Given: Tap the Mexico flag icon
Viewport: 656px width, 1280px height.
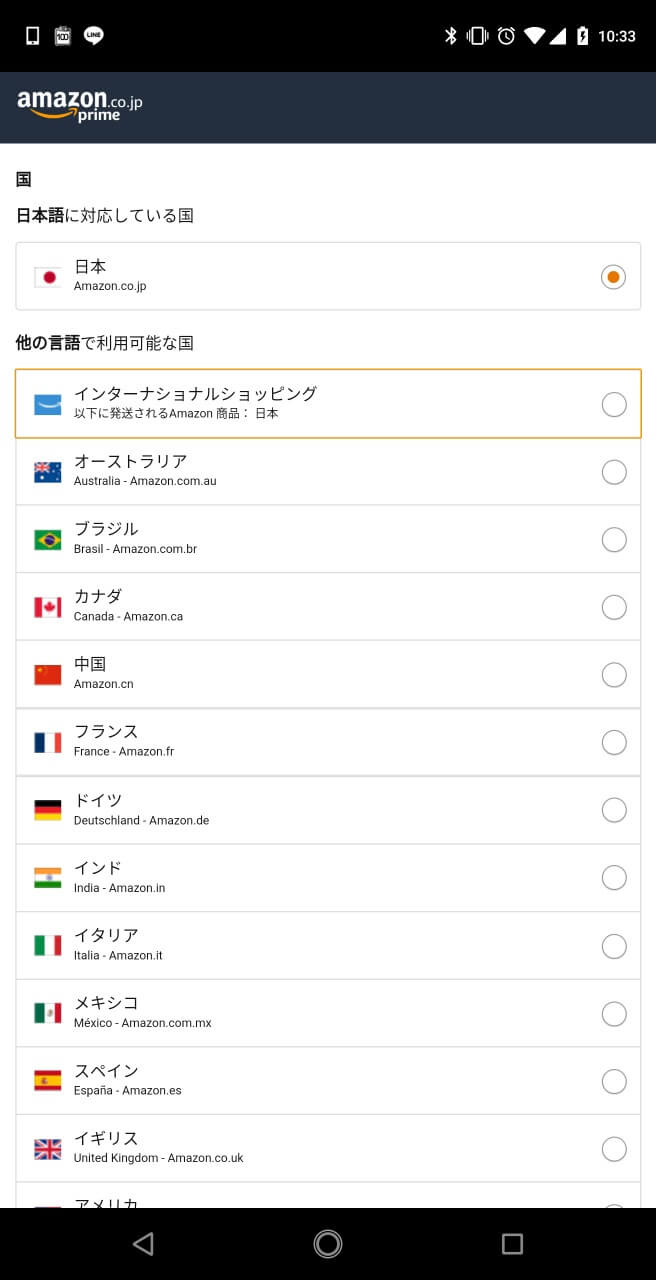Looking at the screenshot, I should click(x=47, y=1013).
